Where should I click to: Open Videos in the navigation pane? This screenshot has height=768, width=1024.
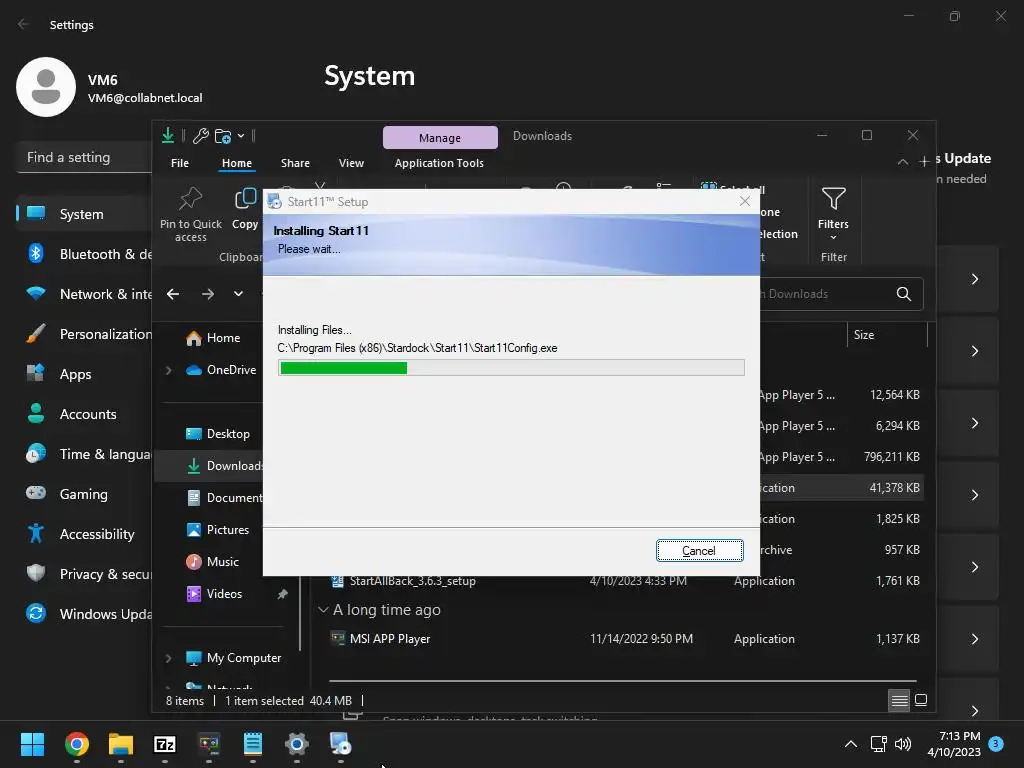pos(223,594)
